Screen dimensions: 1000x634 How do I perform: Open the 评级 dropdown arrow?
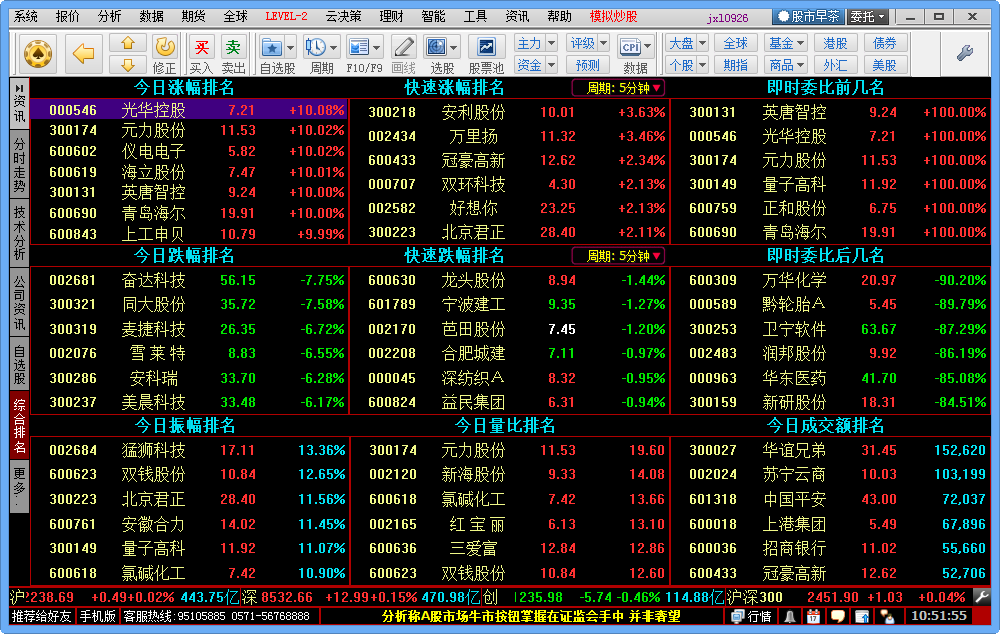[604, 43]
